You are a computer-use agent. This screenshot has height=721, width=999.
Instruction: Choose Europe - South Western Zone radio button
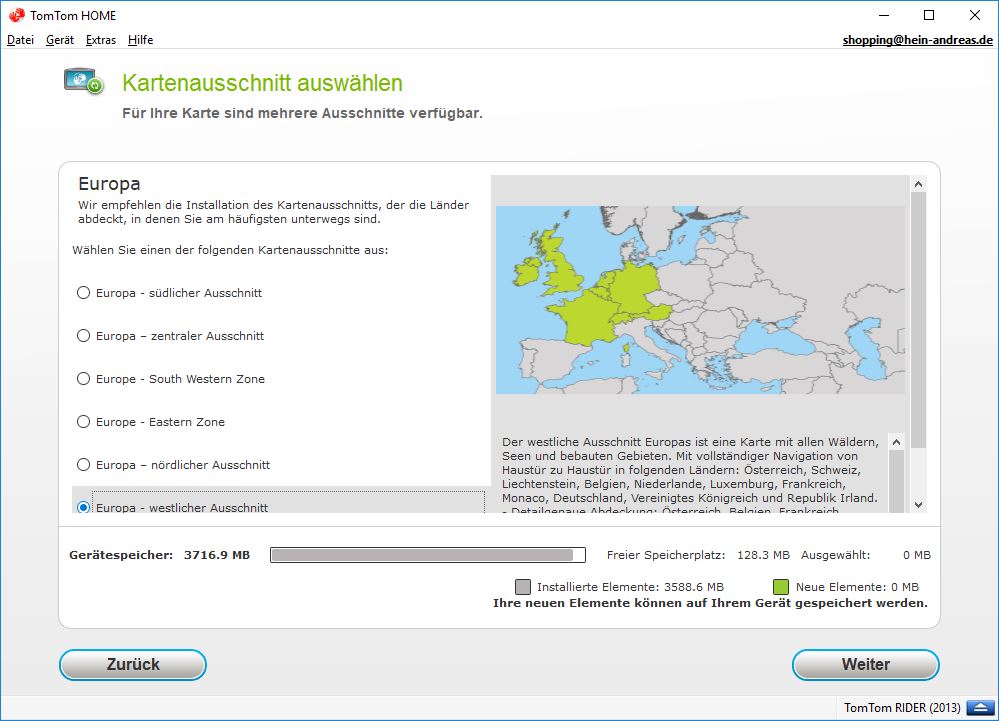point(84,379)
